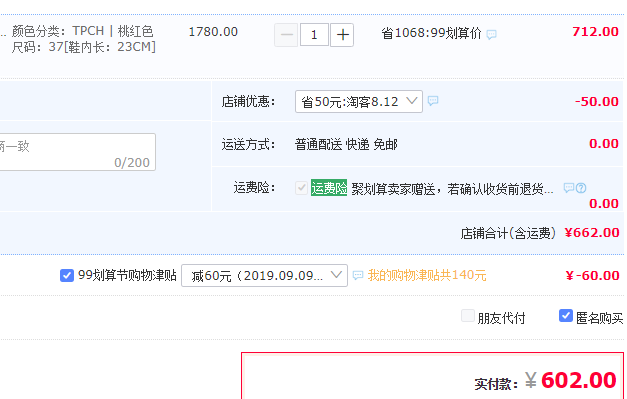Increase item quantity with plus button
The width and height of the screenshot is (627, 399).
click(342, 35)
